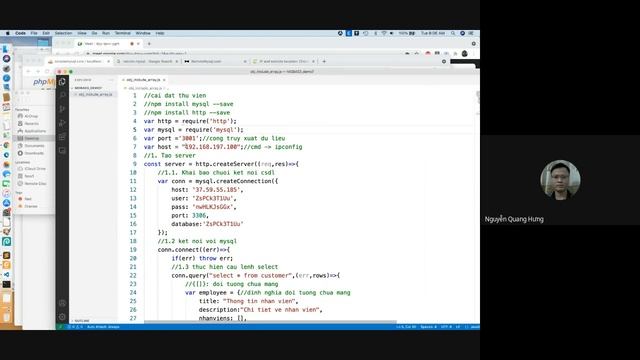
Task: Open Manage gear icon in activity bar
Action: click(x=62, y=316)
